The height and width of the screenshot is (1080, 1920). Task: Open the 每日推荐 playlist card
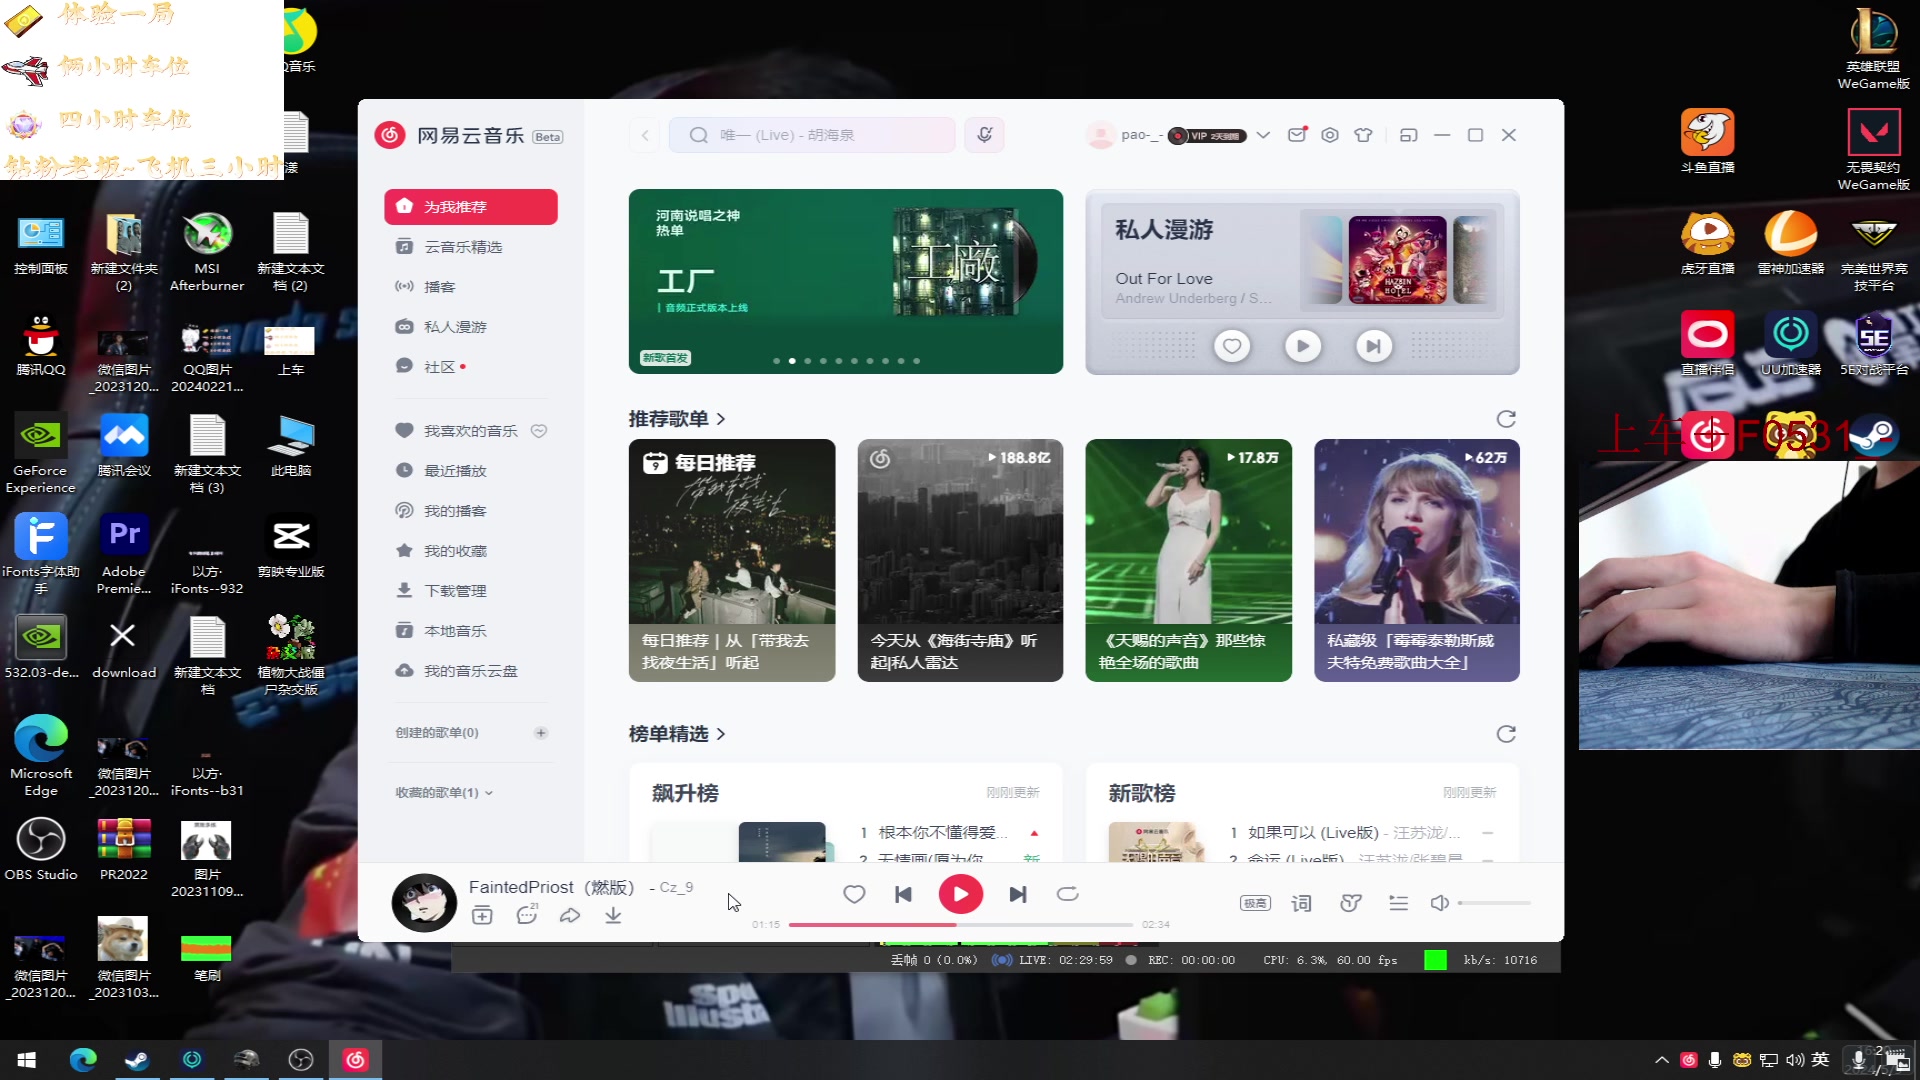[732, 560]
